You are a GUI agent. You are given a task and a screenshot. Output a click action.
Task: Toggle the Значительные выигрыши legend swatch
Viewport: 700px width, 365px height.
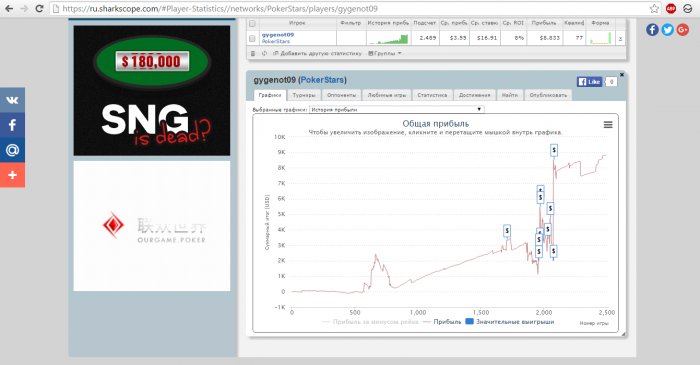[x=469, y=321]
